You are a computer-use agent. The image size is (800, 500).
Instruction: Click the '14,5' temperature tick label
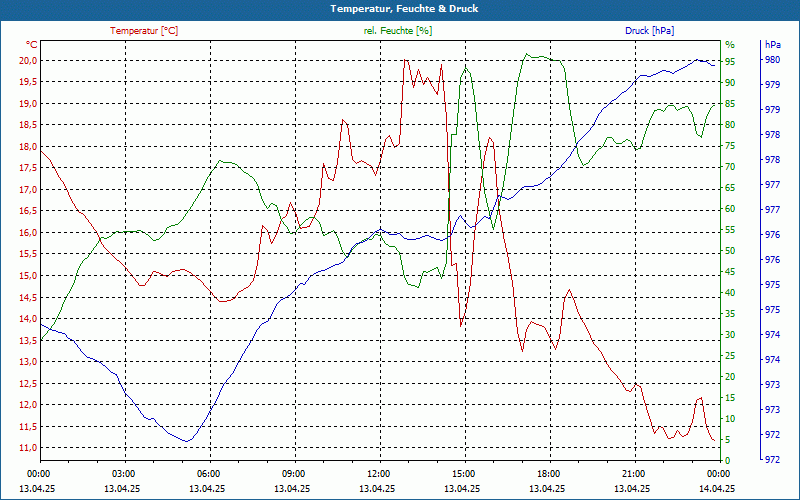28,297
